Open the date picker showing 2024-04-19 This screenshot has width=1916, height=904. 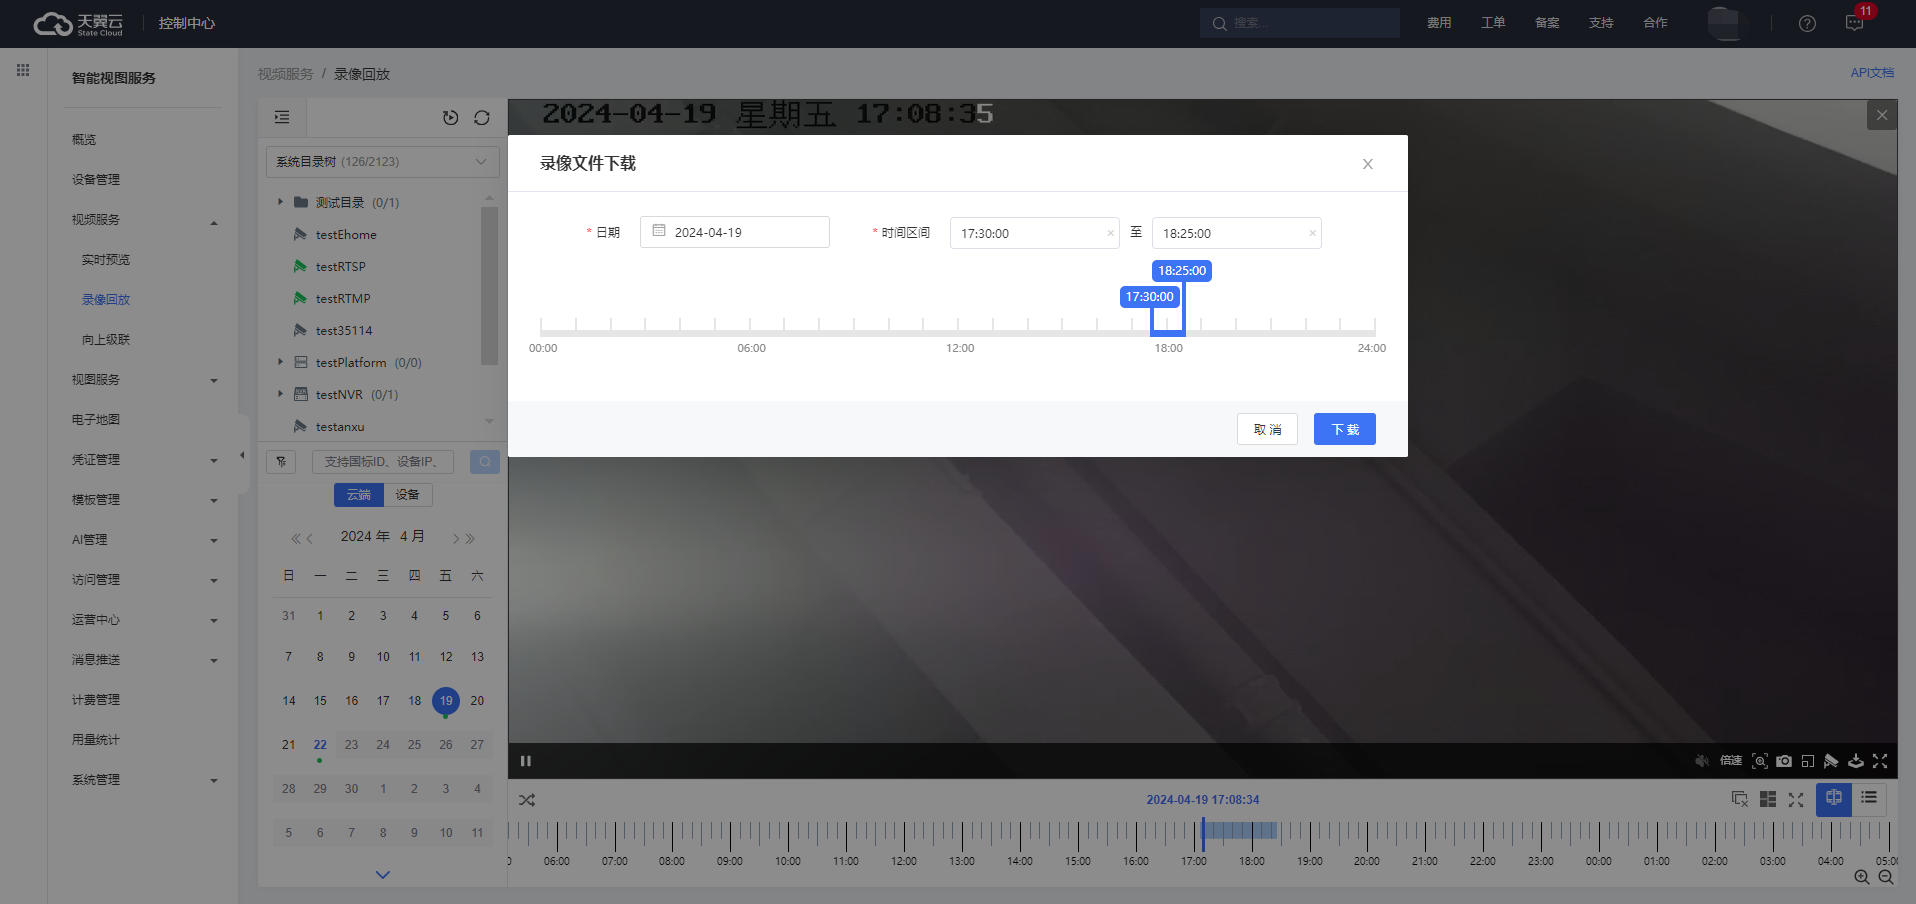click(x=735, y=232)
